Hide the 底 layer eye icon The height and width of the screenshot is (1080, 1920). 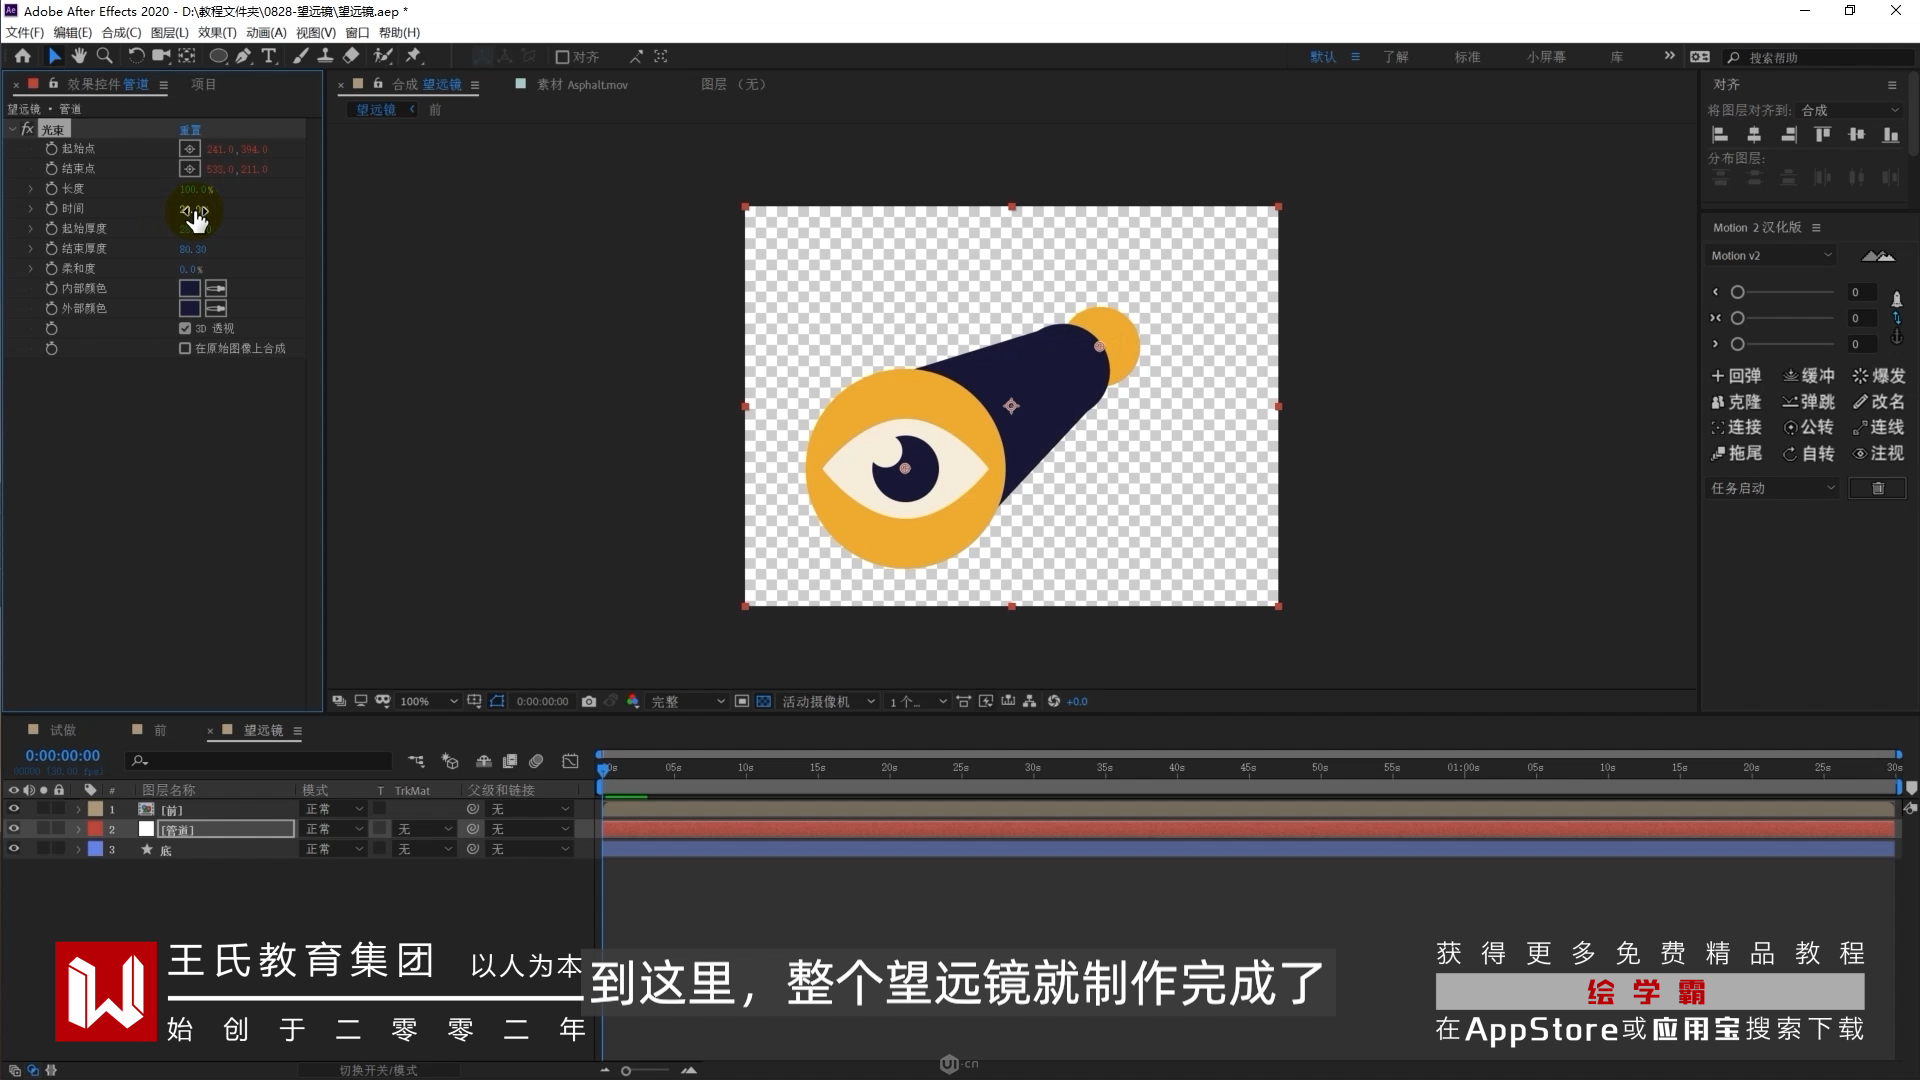(x=14, y=849)
